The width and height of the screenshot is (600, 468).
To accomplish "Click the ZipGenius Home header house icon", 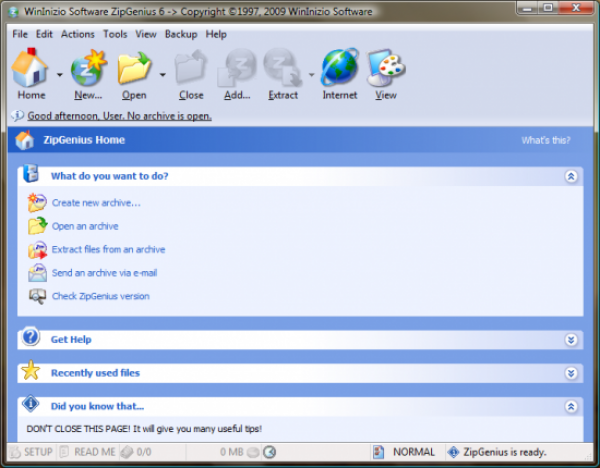I will click(x=24, y=140).
